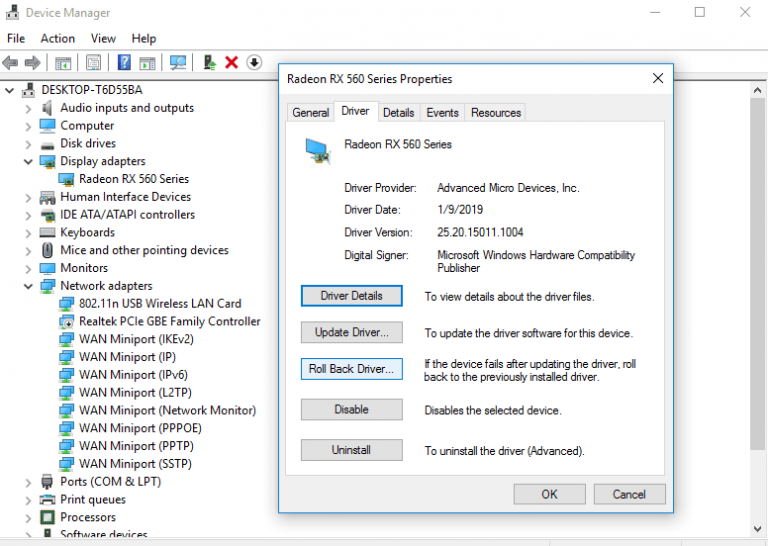
Task: Click driver date value 1/9/2019
Action: (x=460, y=210)
